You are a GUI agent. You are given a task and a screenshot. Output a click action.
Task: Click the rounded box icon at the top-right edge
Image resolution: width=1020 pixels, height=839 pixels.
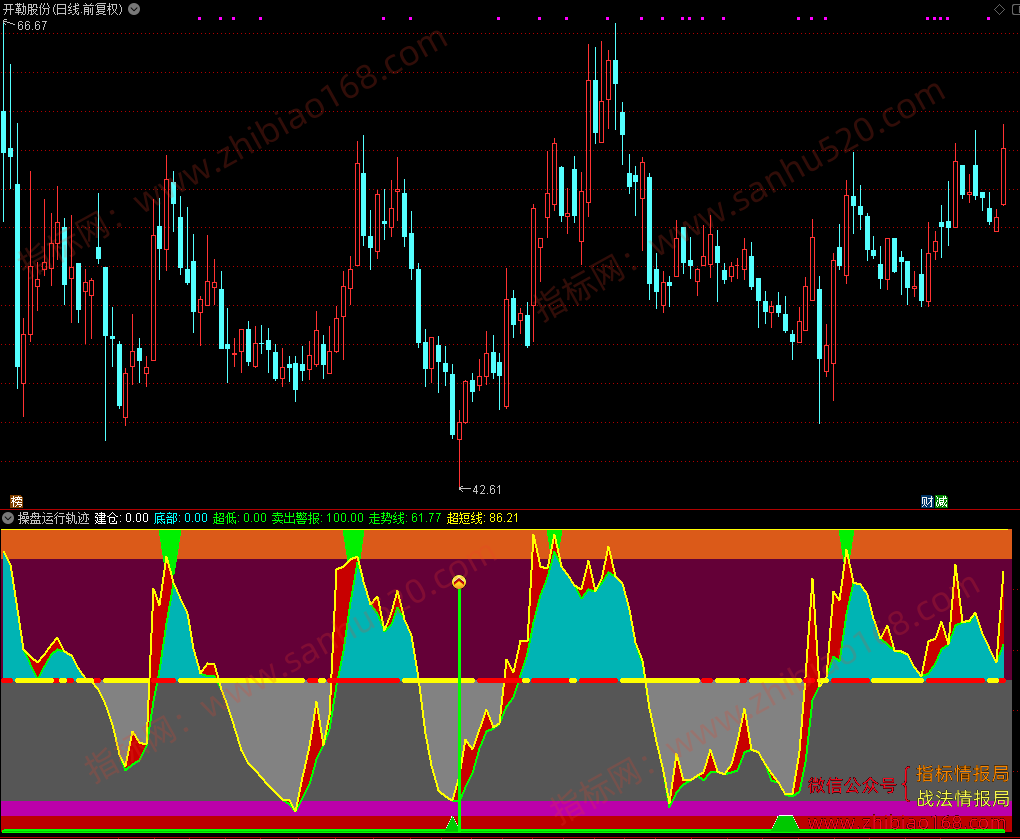(1017, 9)
